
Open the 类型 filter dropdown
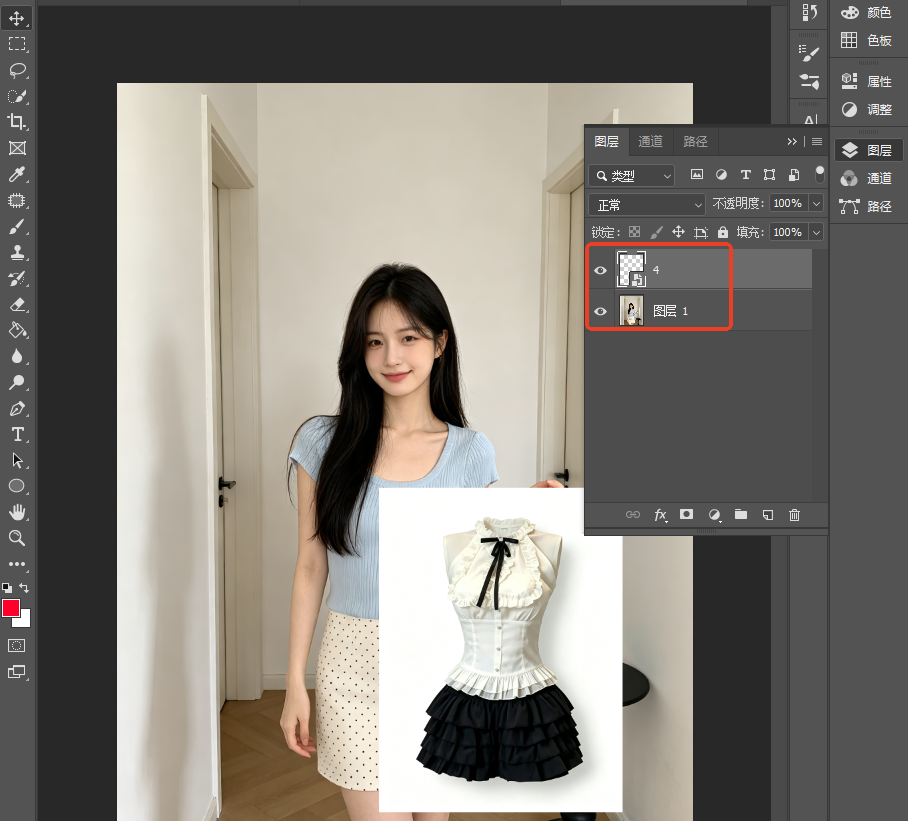632,175
